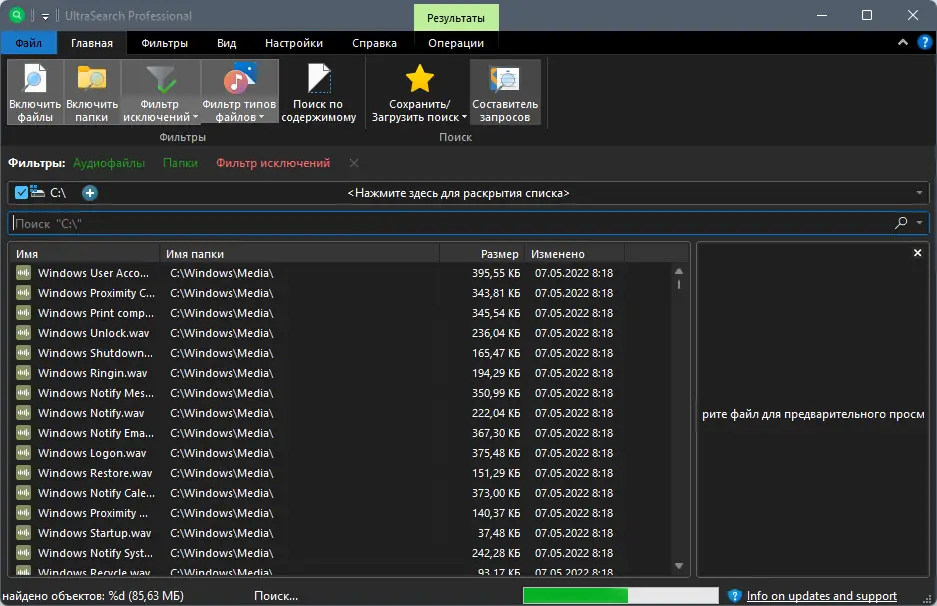Viewport: 937px width, 606px height.
Task: Switch to the Фильтры ribbon tab
Action: click(x=164, y=43)
